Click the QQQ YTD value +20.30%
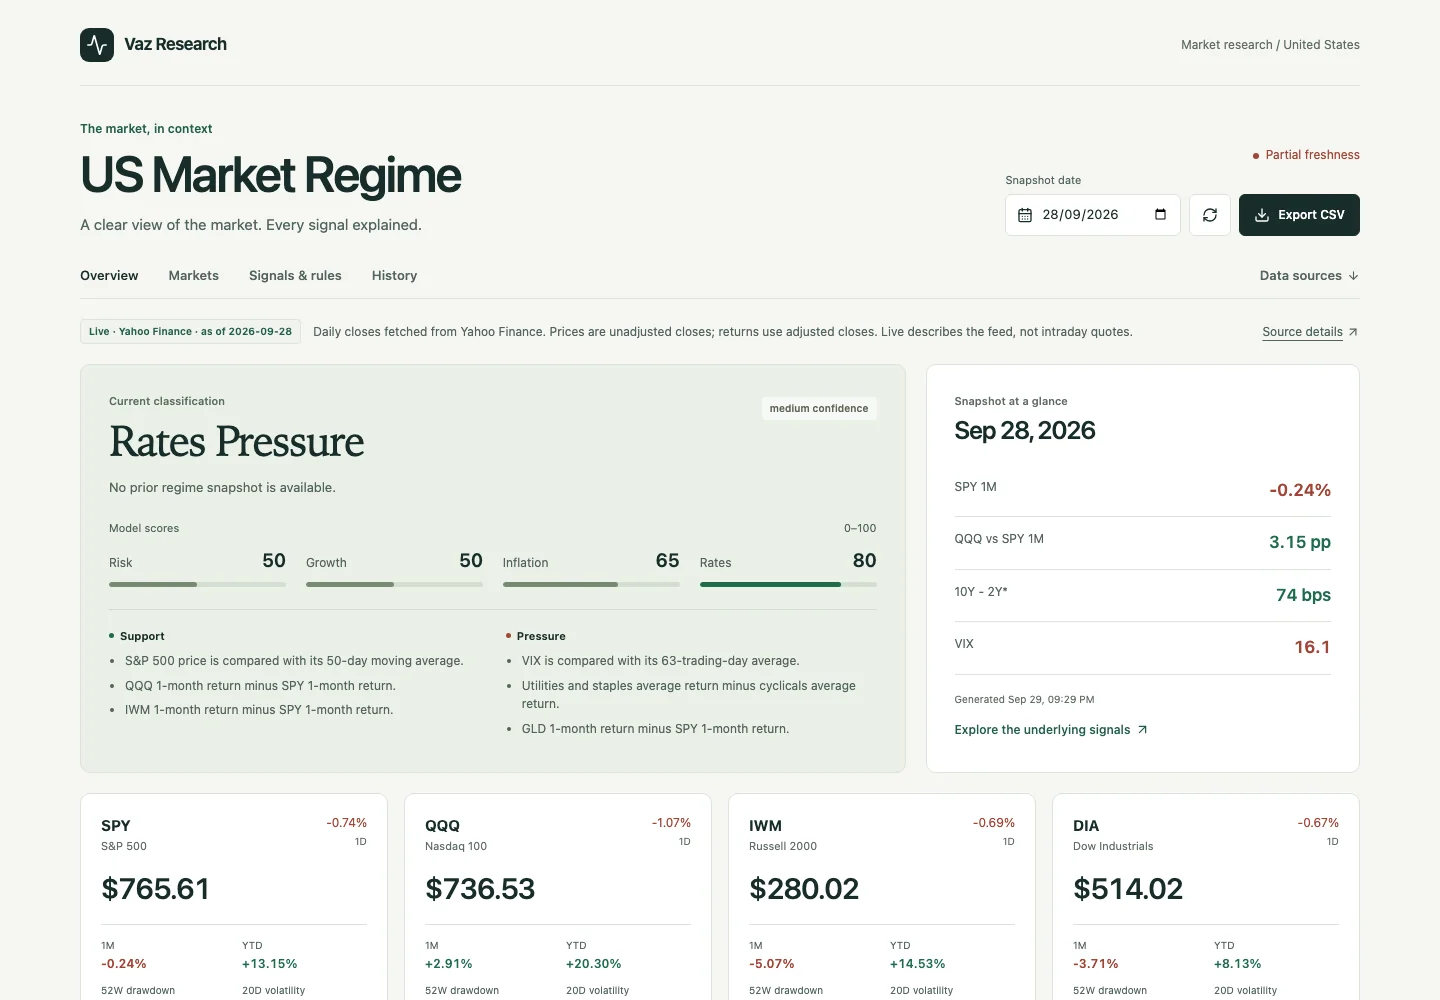The width and height of the screenshot is (1440, 1000). [x=594, y=964]
